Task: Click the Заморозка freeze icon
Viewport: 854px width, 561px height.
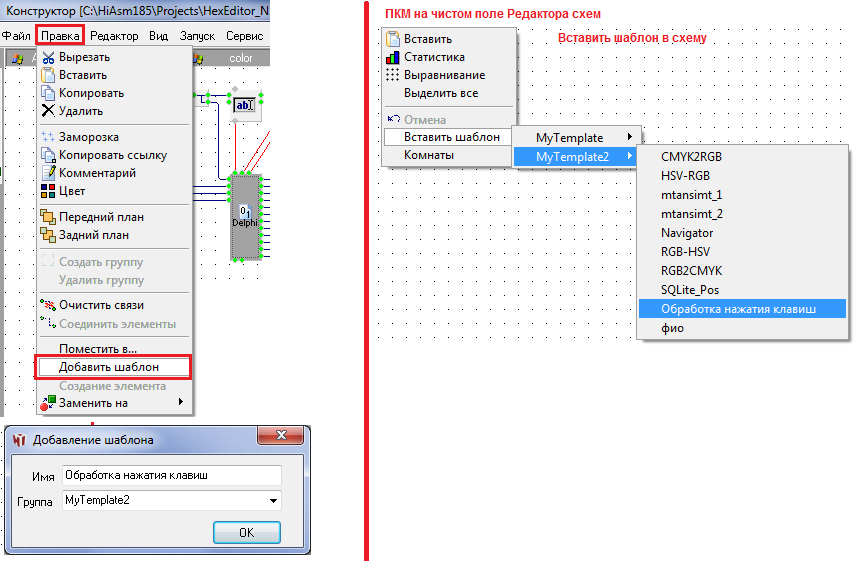Action: click(48, 137)
